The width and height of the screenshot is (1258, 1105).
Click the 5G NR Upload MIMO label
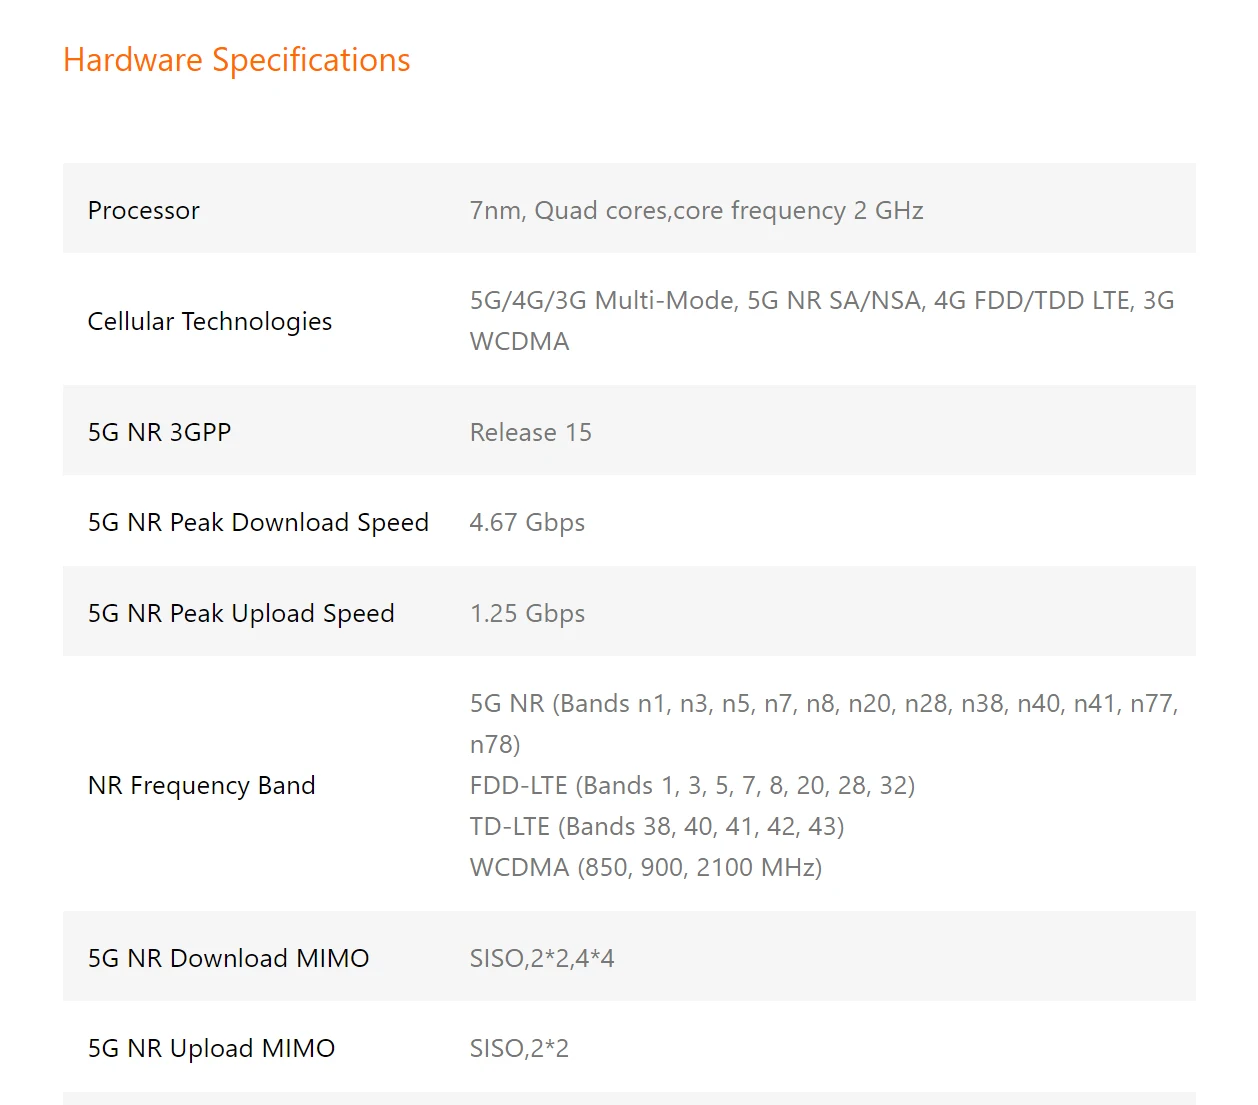coord(212,1048)
